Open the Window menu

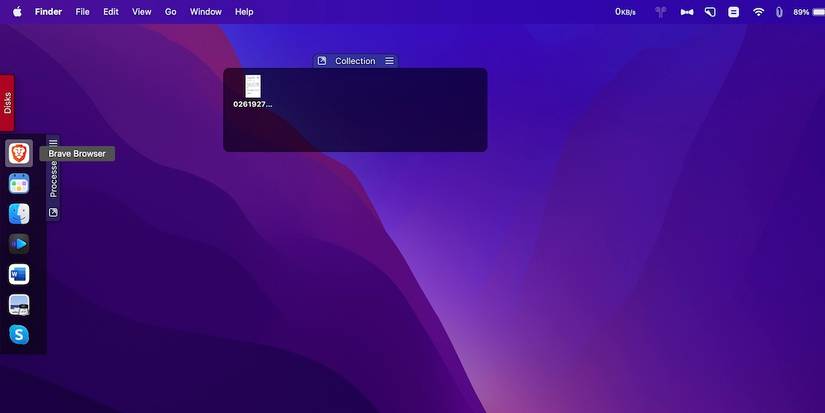pos(206,12)
